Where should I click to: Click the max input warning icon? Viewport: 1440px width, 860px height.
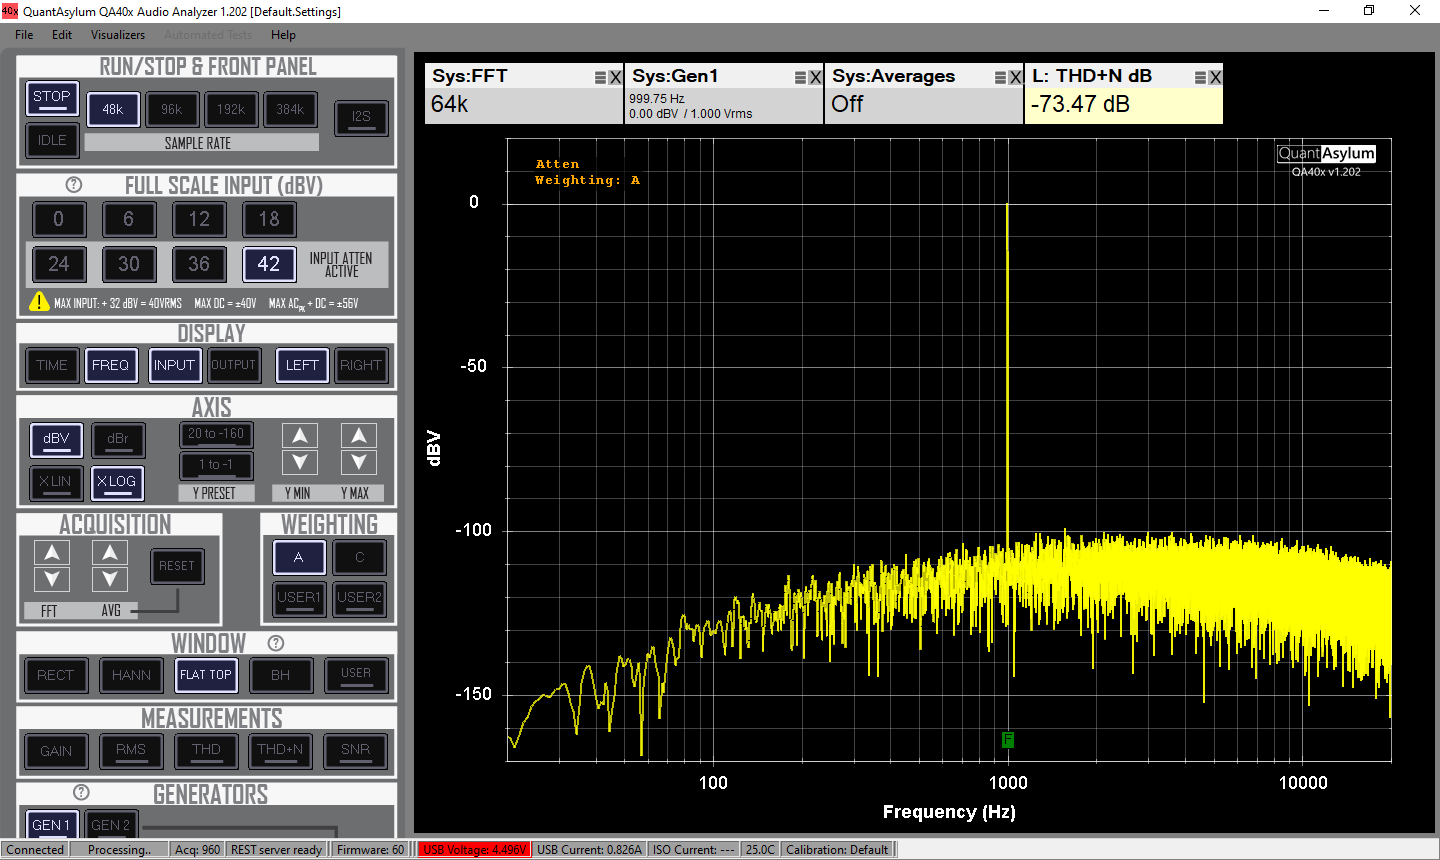39,301
